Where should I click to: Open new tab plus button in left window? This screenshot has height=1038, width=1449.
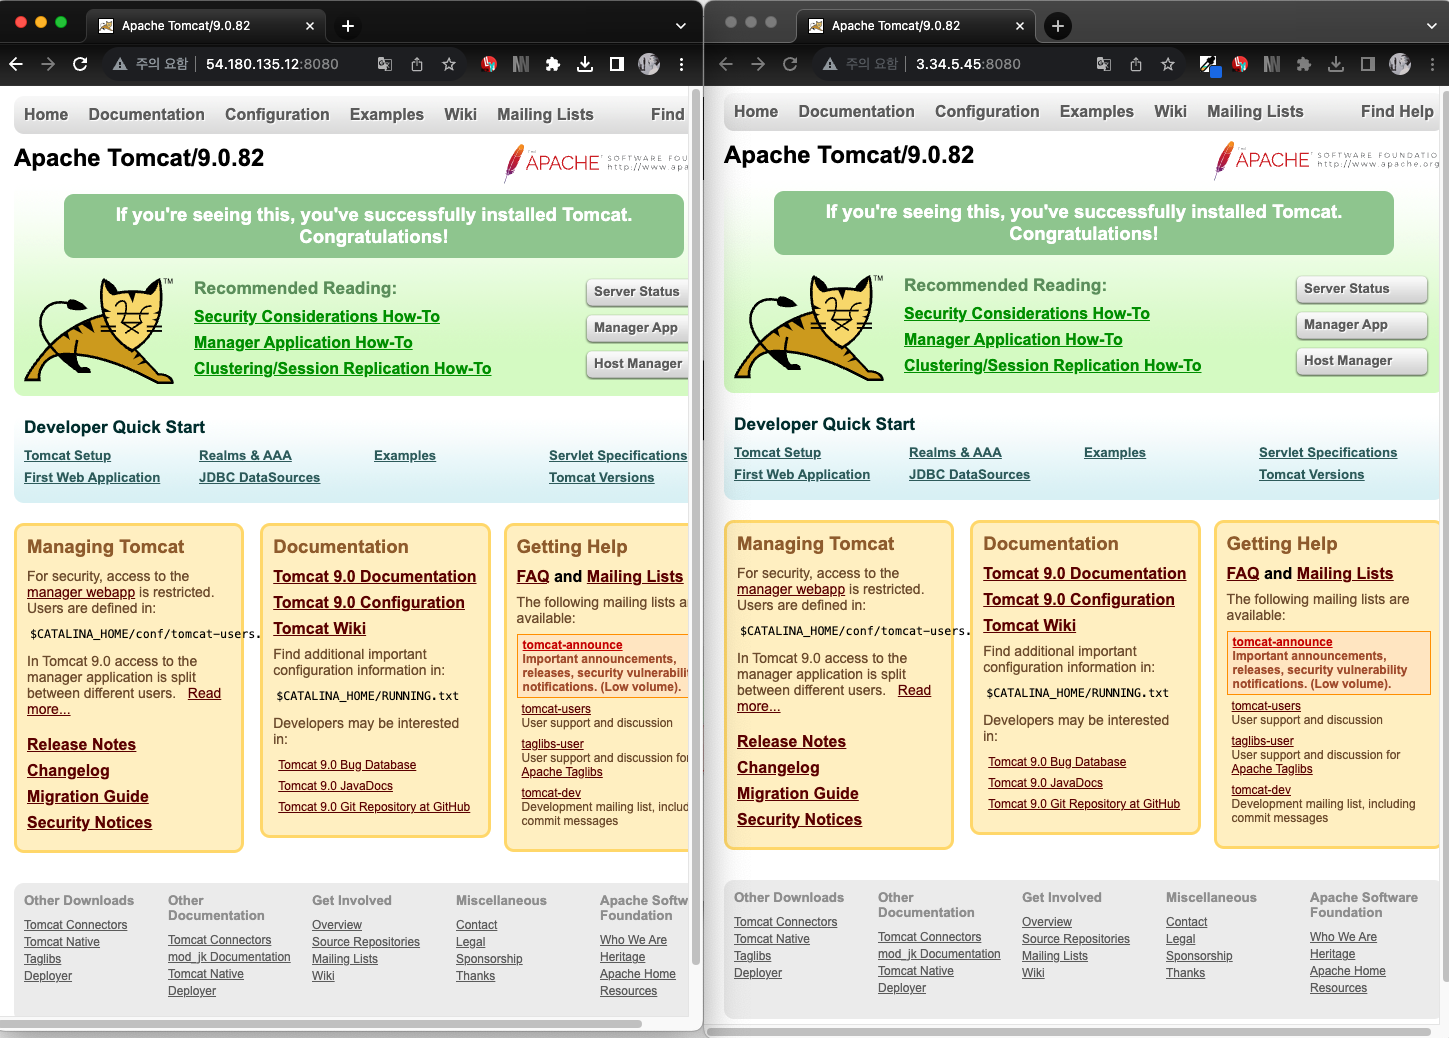[348, 26]
